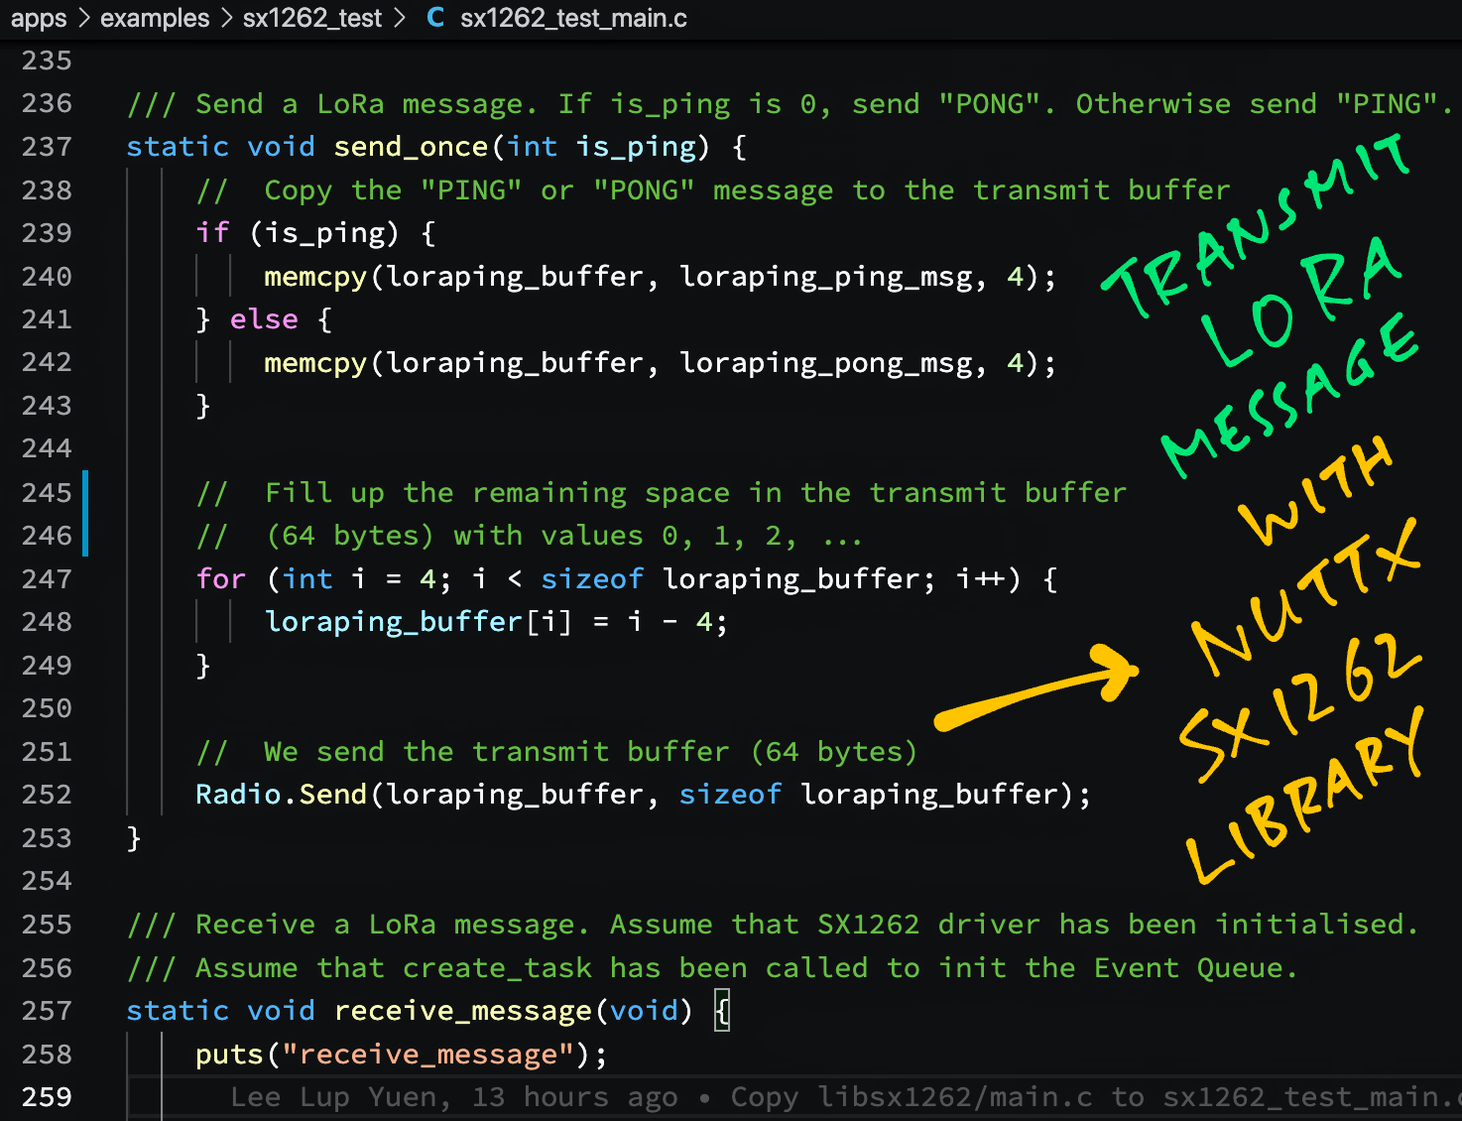Place cursor at highlighted opening brace on line 257
This screenshot has height=1121, width=1462.
pyautogui.click(x=722, y=1011)
